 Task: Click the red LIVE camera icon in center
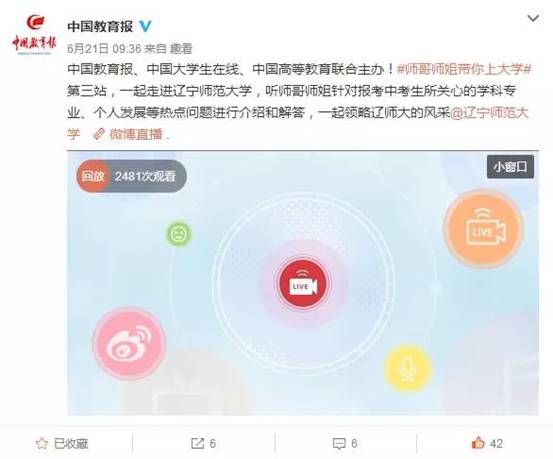tap(303, 284)
